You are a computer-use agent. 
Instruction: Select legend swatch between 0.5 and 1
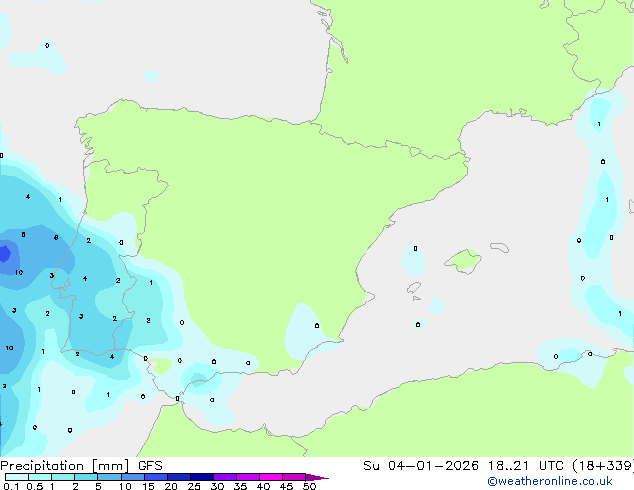tap(40, 477)
